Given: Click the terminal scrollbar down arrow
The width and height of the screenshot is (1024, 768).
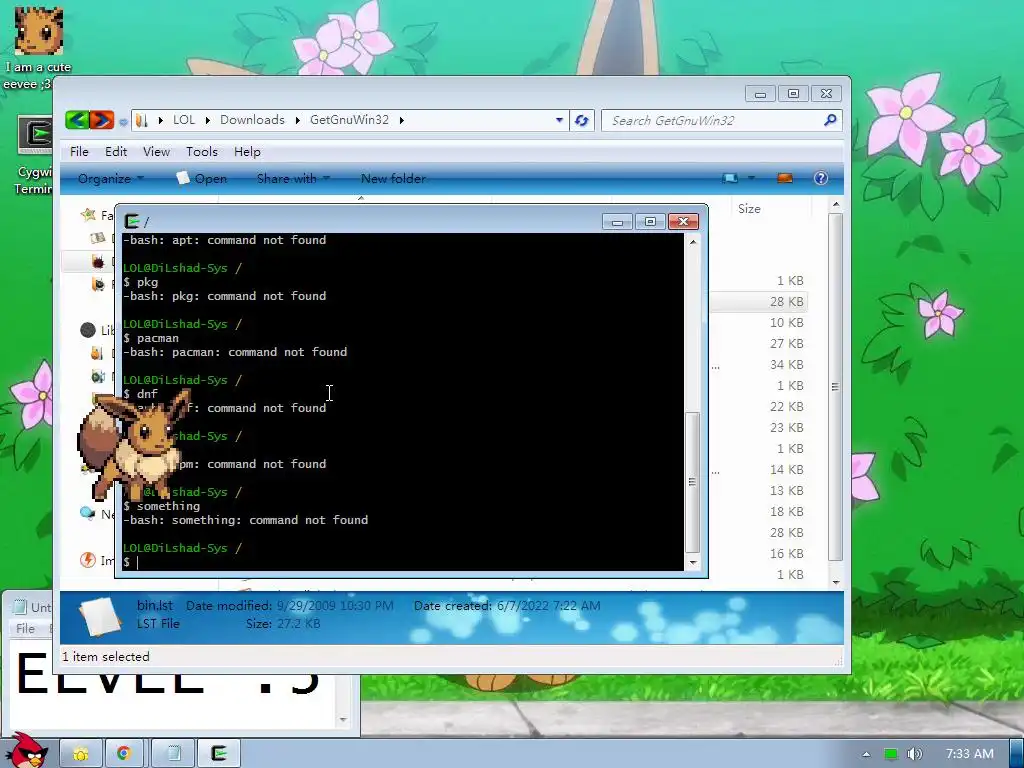Looking at the screenshot, I should click(693, 562).
